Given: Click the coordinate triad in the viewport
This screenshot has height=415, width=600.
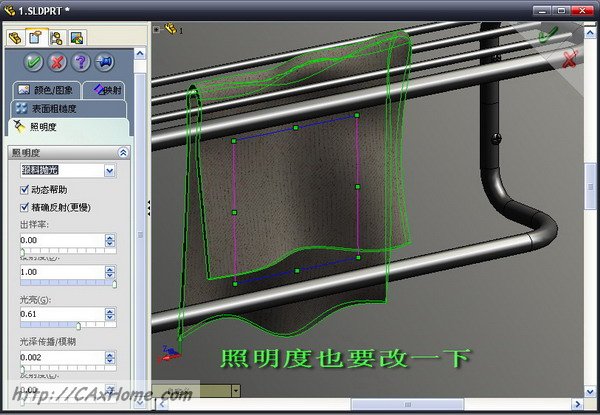Looking at the screenshot, I should 169,354.
